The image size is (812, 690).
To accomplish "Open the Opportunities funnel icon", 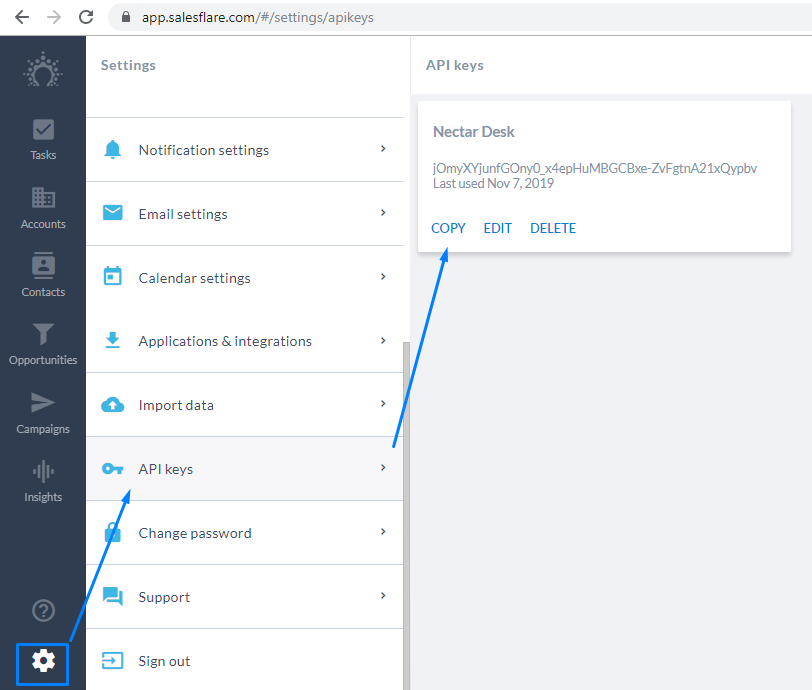I will pyautogui.click(x=43, y=334).
